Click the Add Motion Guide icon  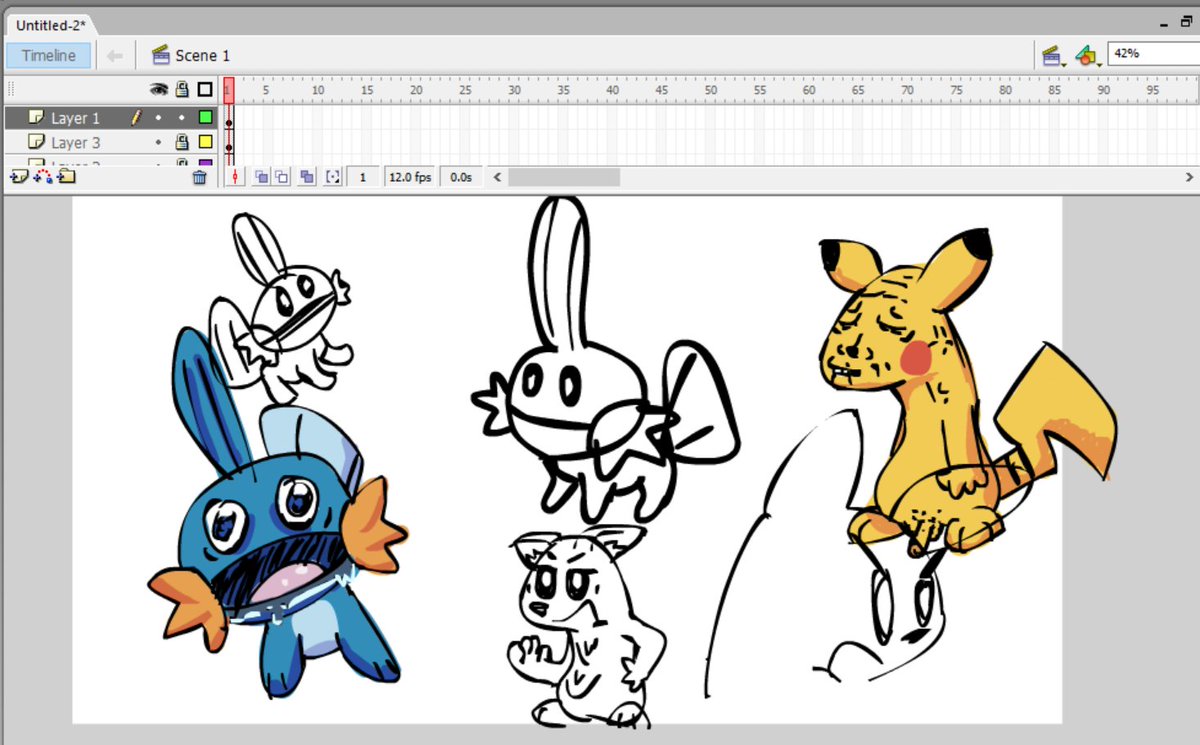click(x=43, y=177)
